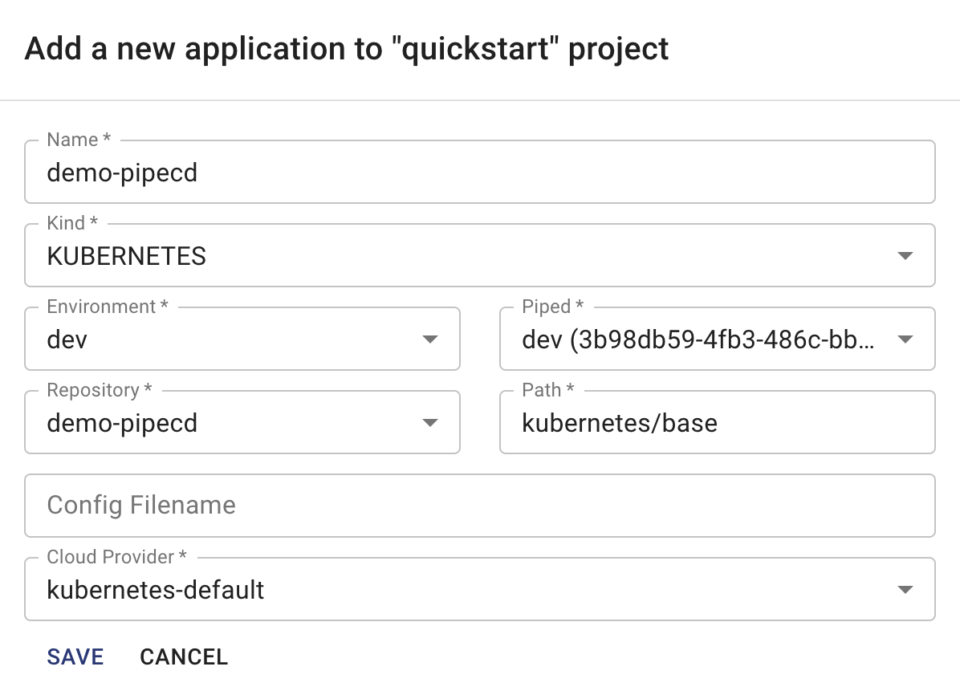Click into the Name input field

[300, 172]
